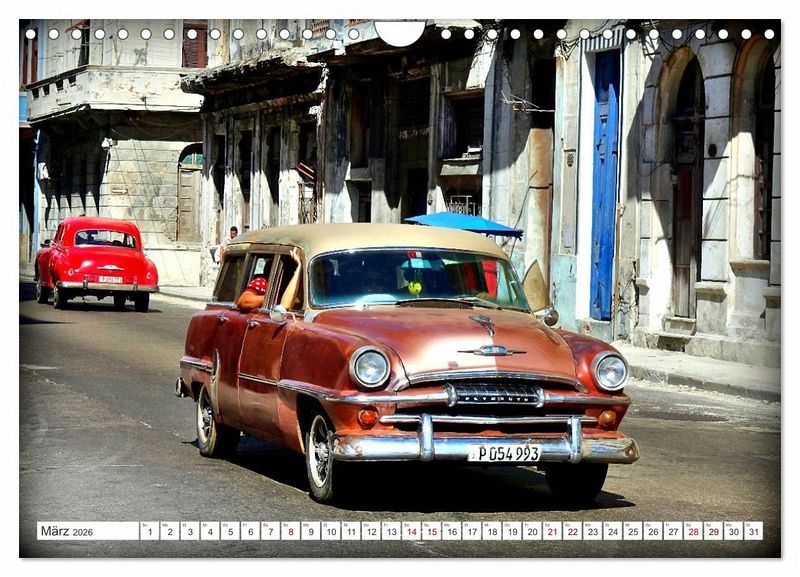Select Sunday 22 in the calendar strip
Viewport: 800px width, 577px height.
click(573, 531)
